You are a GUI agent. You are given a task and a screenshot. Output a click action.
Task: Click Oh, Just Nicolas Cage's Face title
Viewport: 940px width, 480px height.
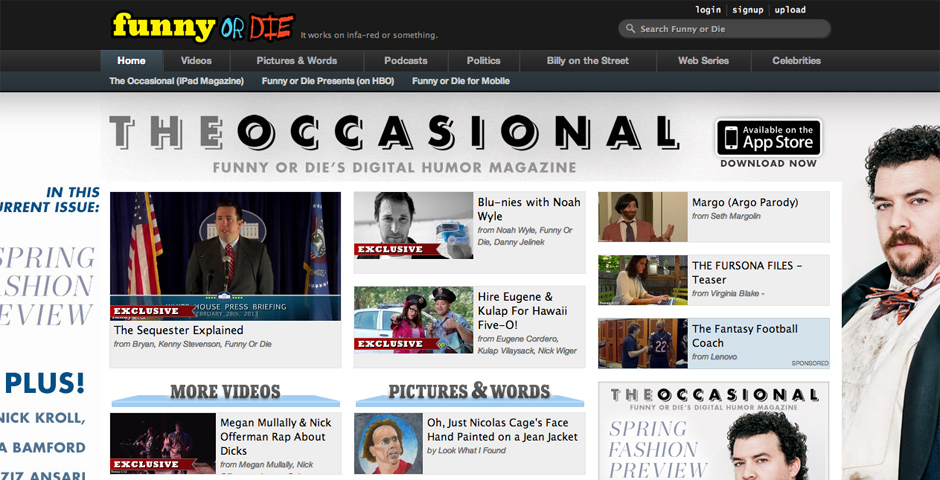[502, 430]
